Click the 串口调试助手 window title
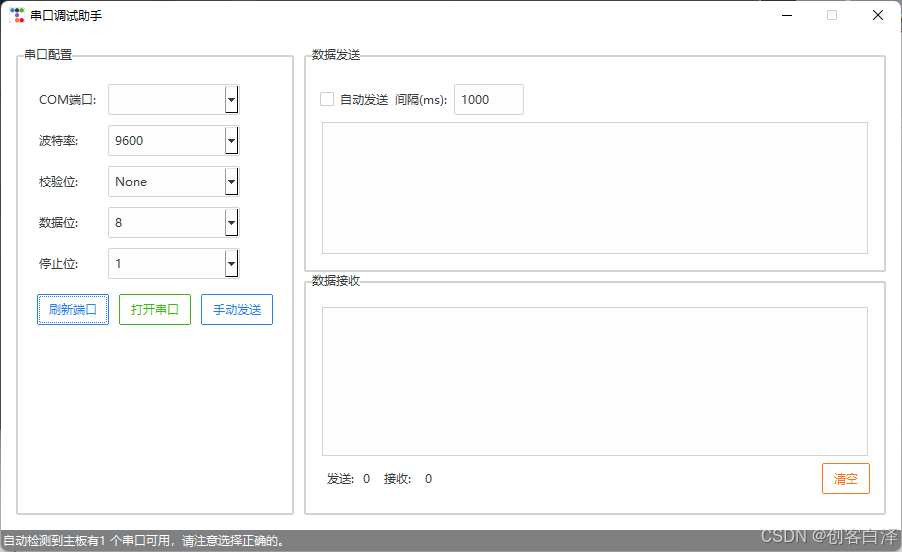Viewport: 902px width, 552px height. point(66,16)
